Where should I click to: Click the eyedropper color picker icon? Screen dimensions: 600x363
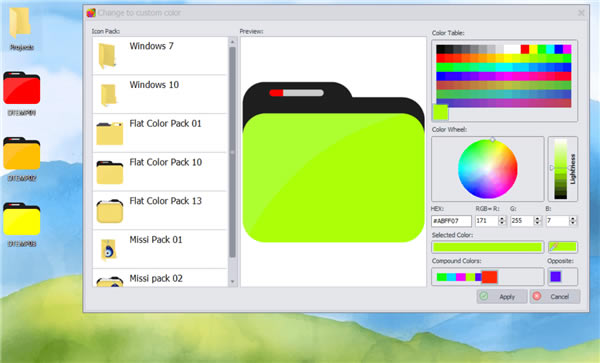point(554,247)
